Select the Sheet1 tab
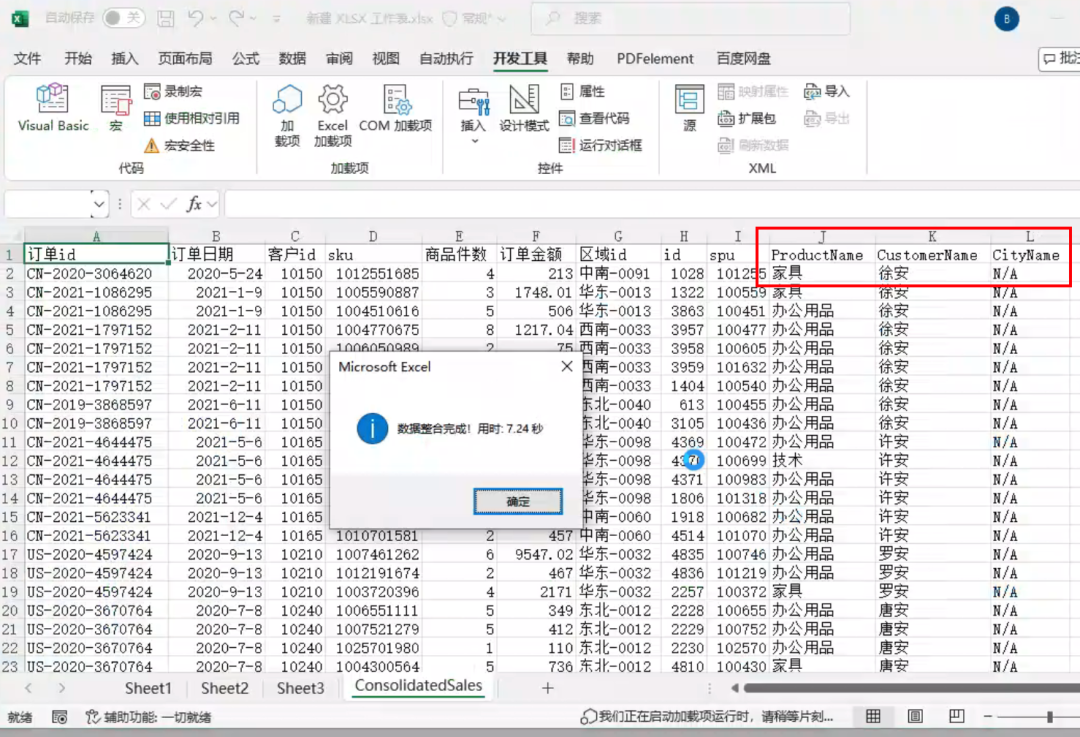Image resolution: width=1080 pixels, height=737 pixels. (x=147, y=688)
